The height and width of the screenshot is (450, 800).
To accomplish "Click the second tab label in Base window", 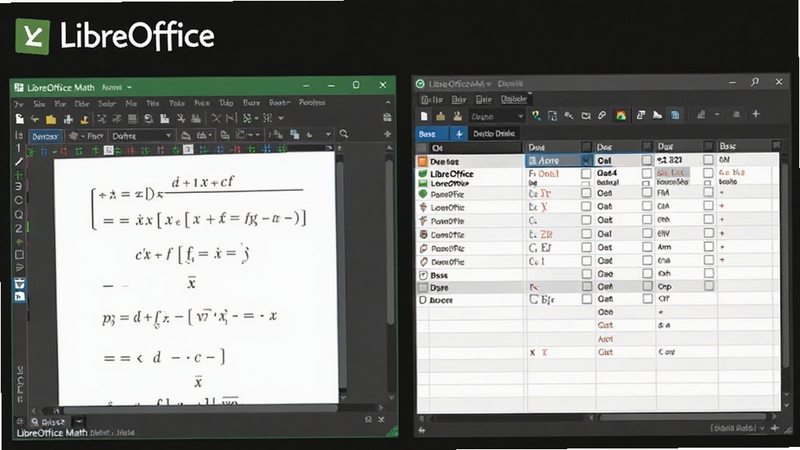I will click(x=494, y=134).
